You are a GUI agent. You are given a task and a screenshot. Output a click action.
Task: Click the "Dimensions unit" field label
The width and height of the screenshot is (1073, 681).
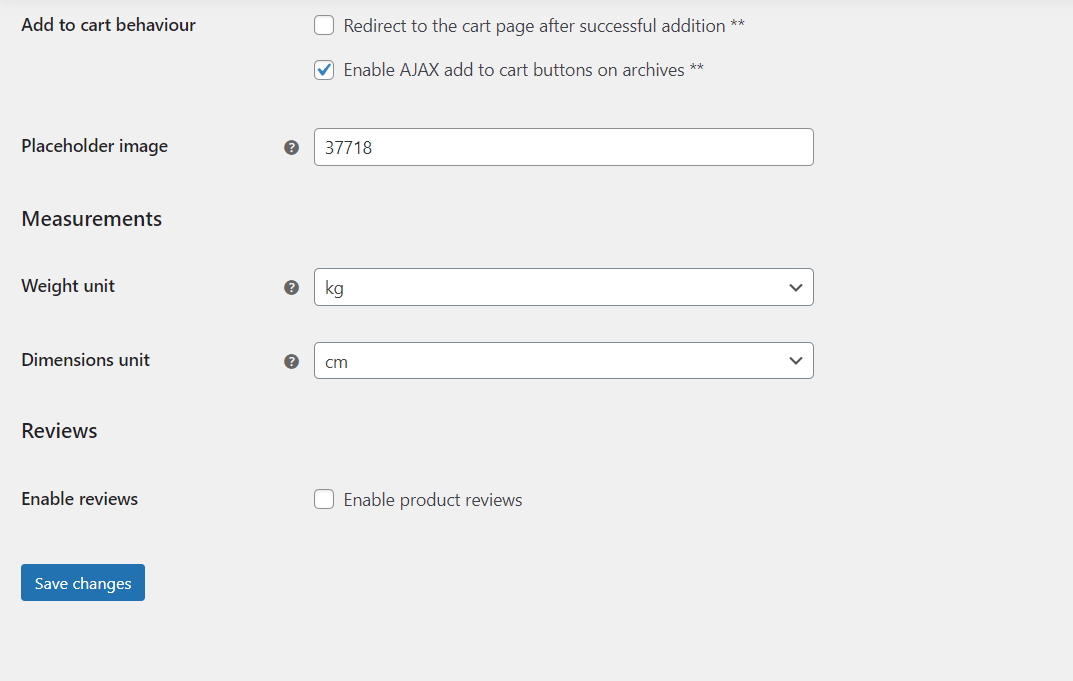tap(85, 360)
